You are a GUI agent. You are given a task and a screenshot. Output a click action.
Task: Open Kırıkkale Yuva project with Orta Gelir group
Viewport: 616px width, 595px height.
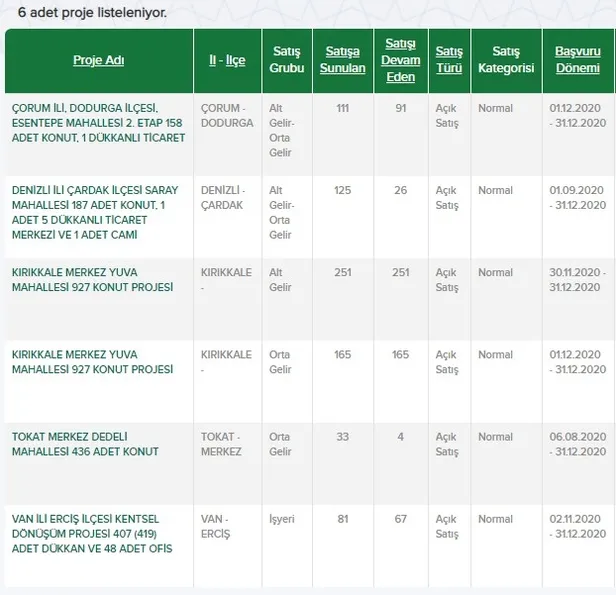92,362
